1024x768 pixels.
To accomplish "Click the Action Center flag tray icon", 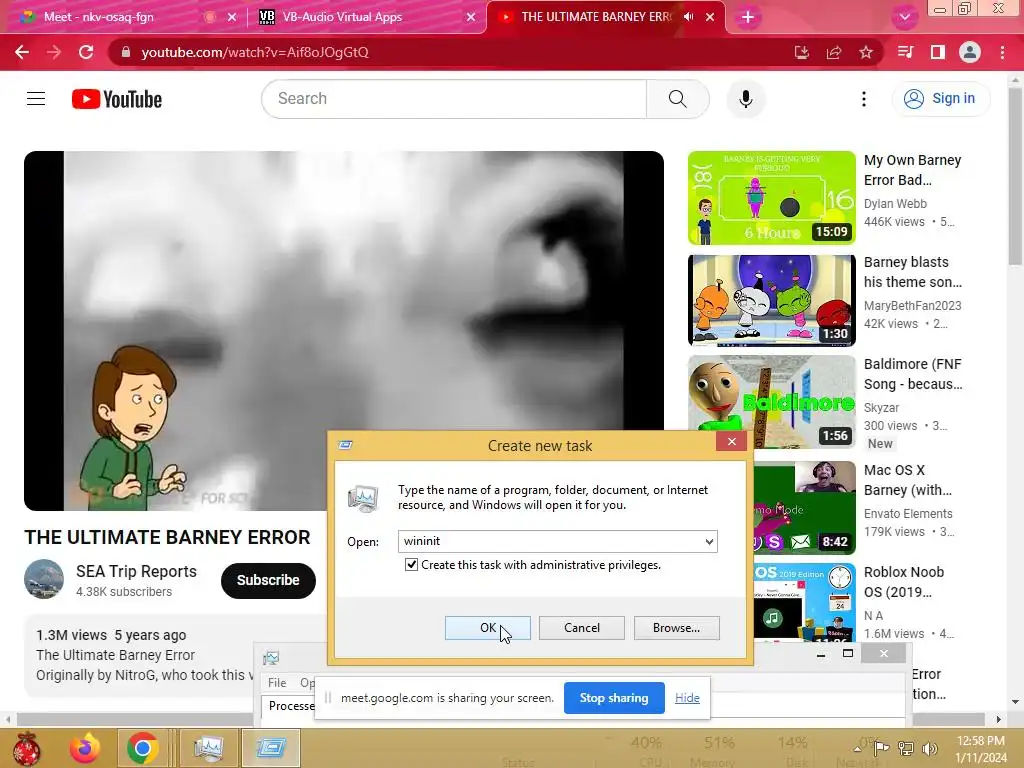I will click(882, 748).
